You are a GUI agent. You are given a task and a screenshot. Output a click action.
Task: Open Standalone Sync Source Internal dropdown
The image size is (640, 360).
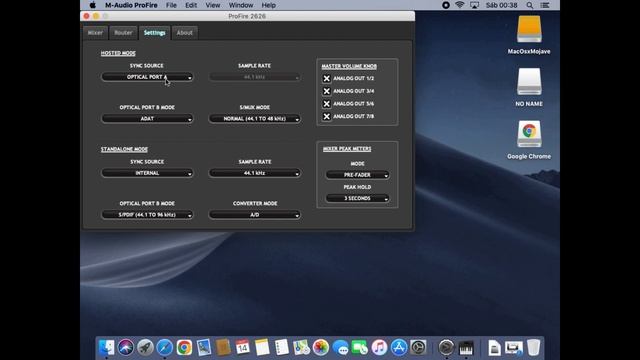tap(147, 173)
